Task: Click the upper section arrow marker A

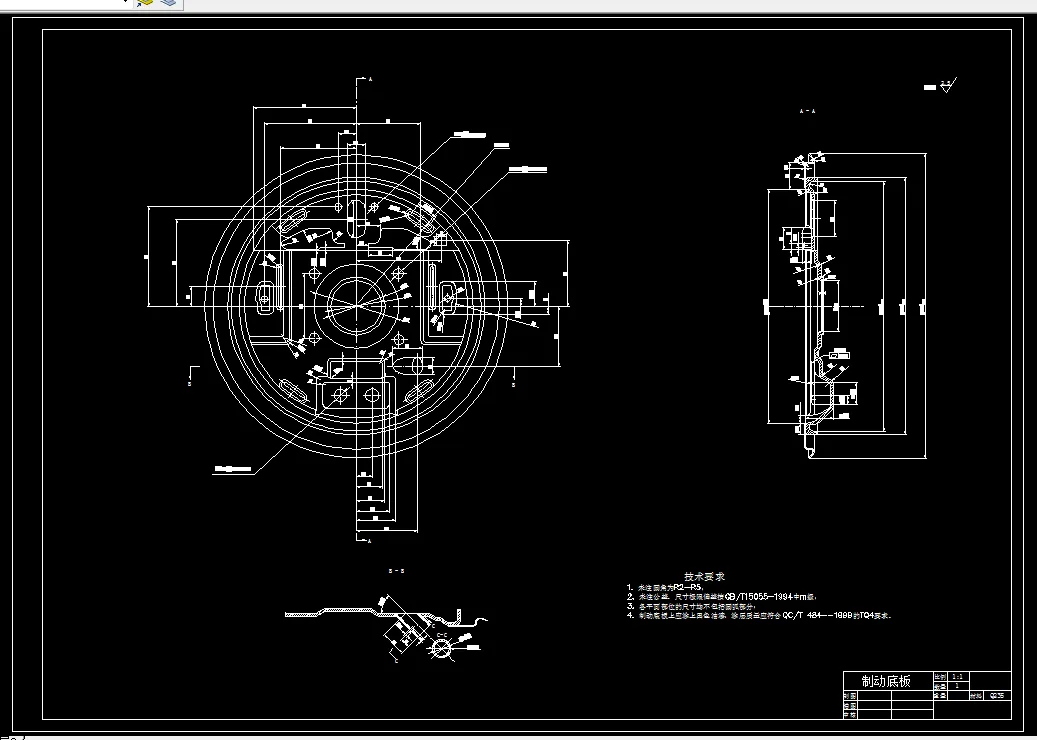Action: (x=364, y=80)
